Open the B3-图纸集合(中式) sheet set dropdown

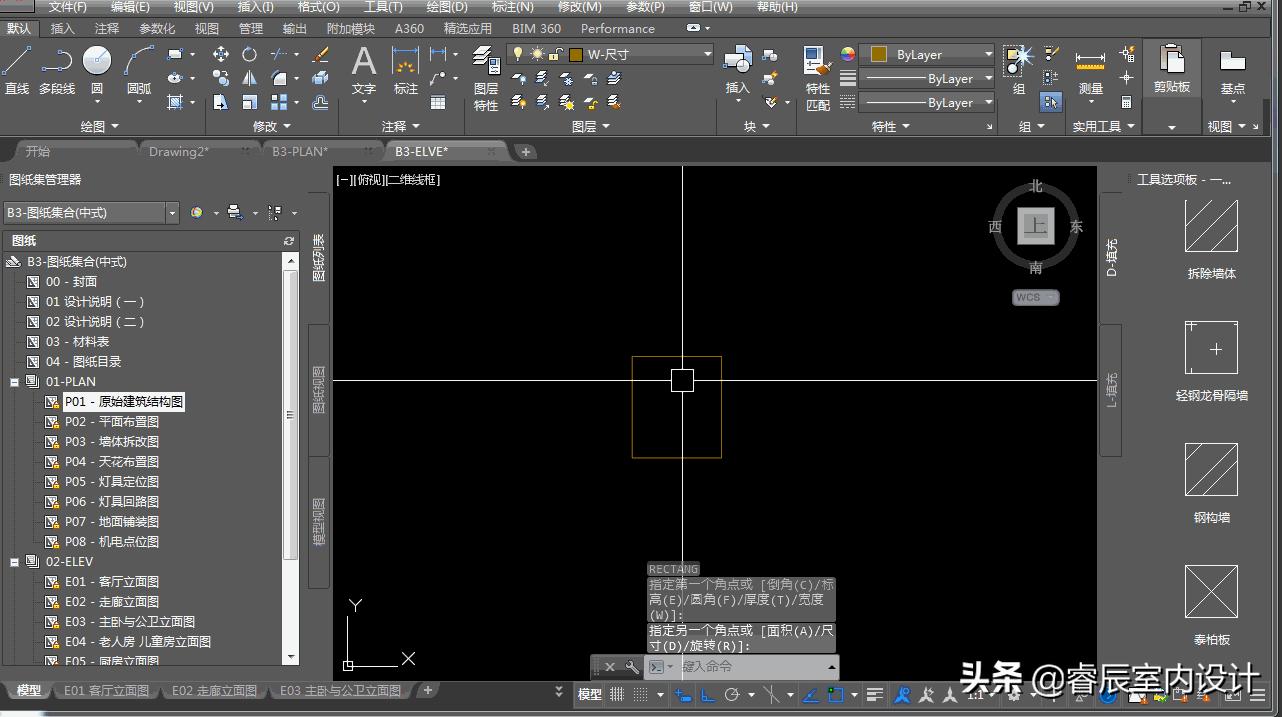172,213
